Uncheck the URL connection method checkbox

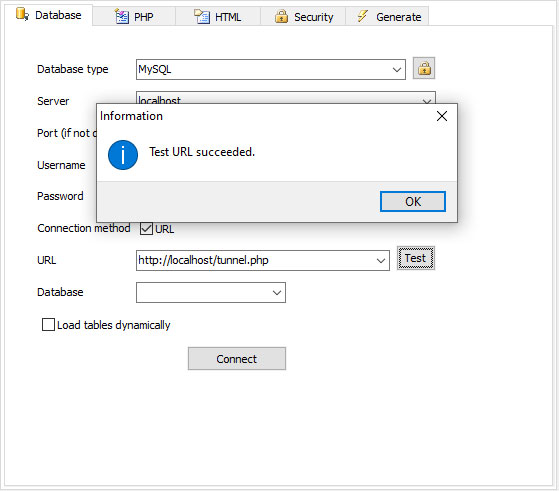[146, 229]
